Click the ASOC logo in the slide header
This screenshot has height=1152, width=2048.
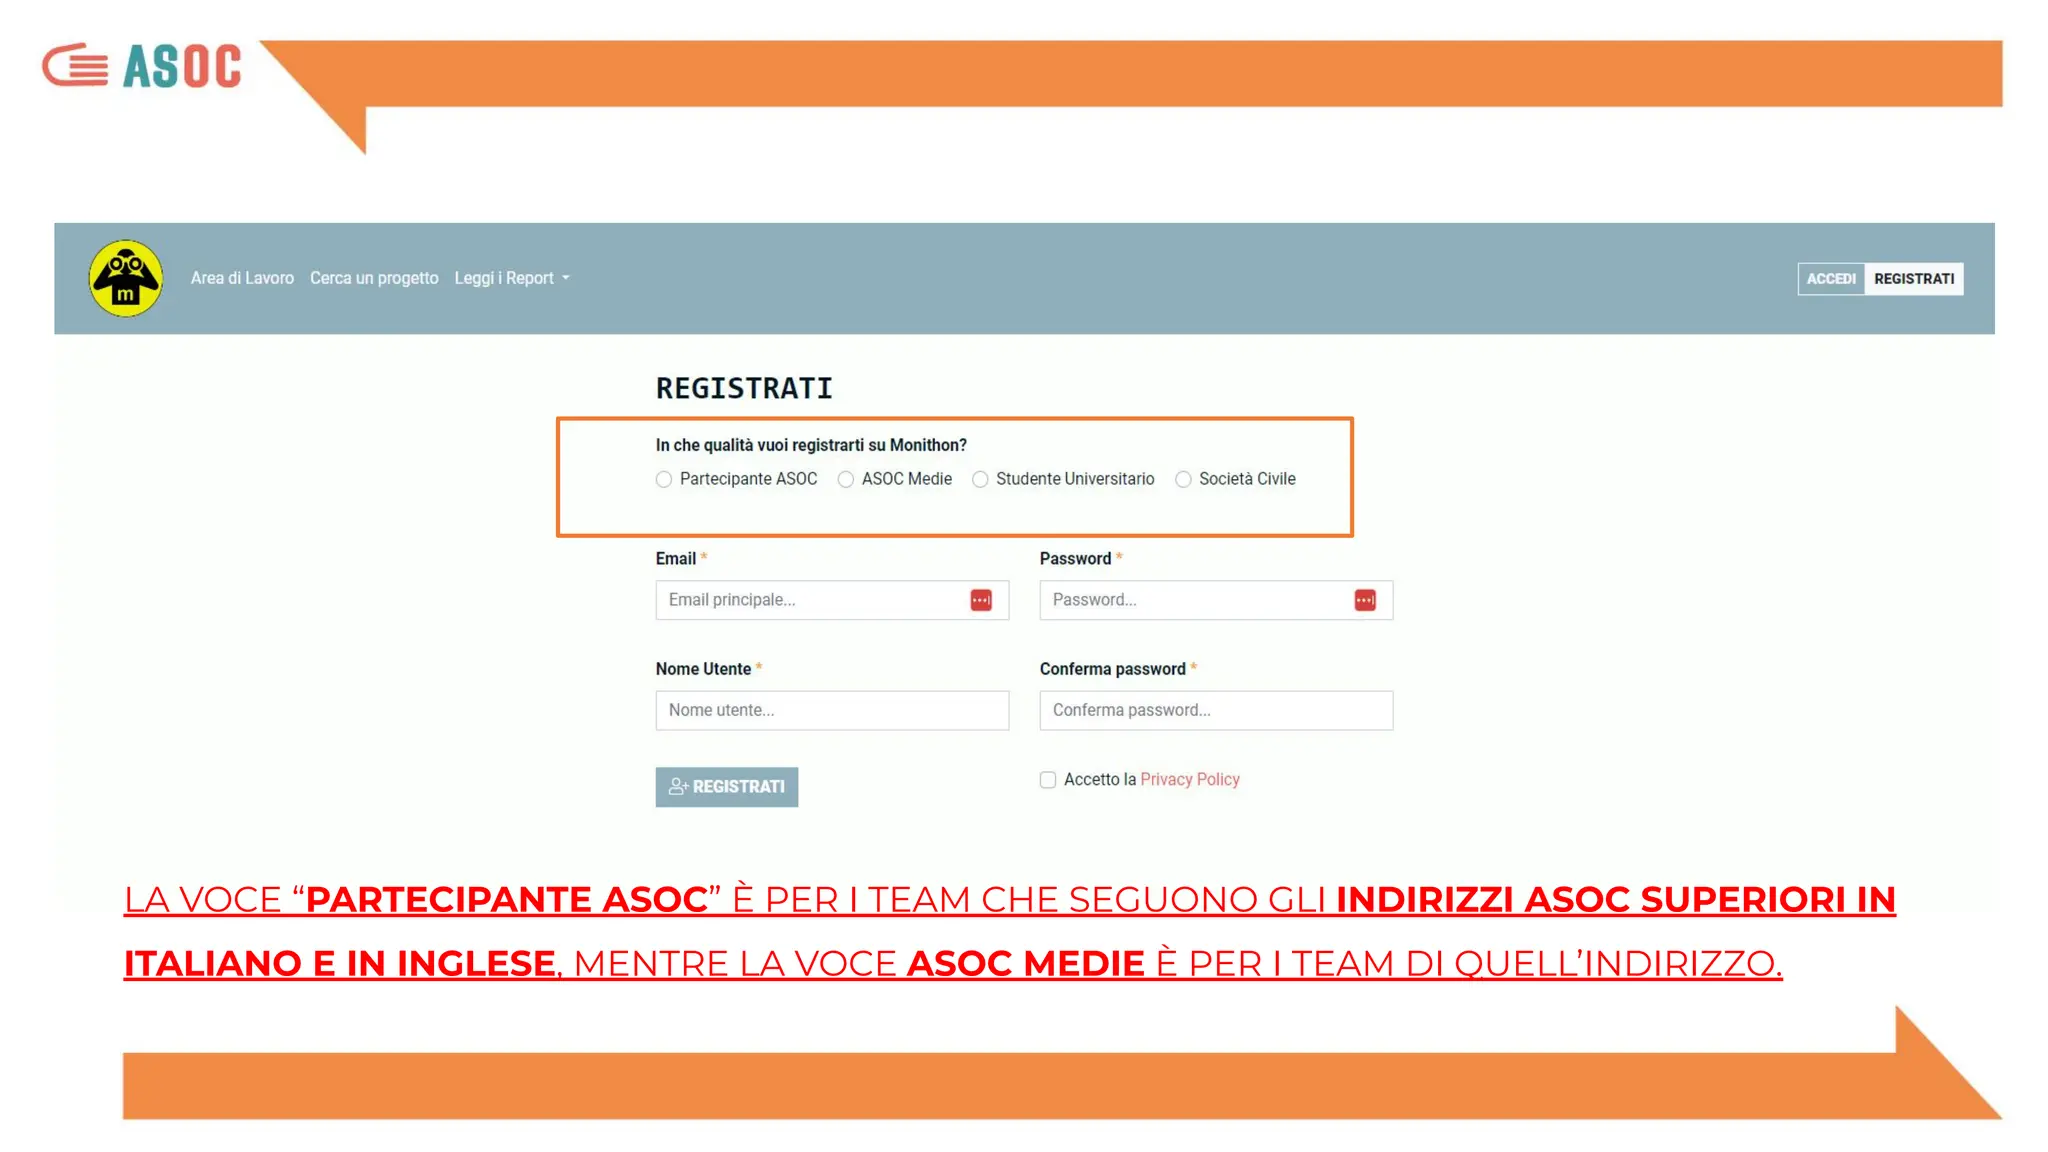tap(141, 66)
